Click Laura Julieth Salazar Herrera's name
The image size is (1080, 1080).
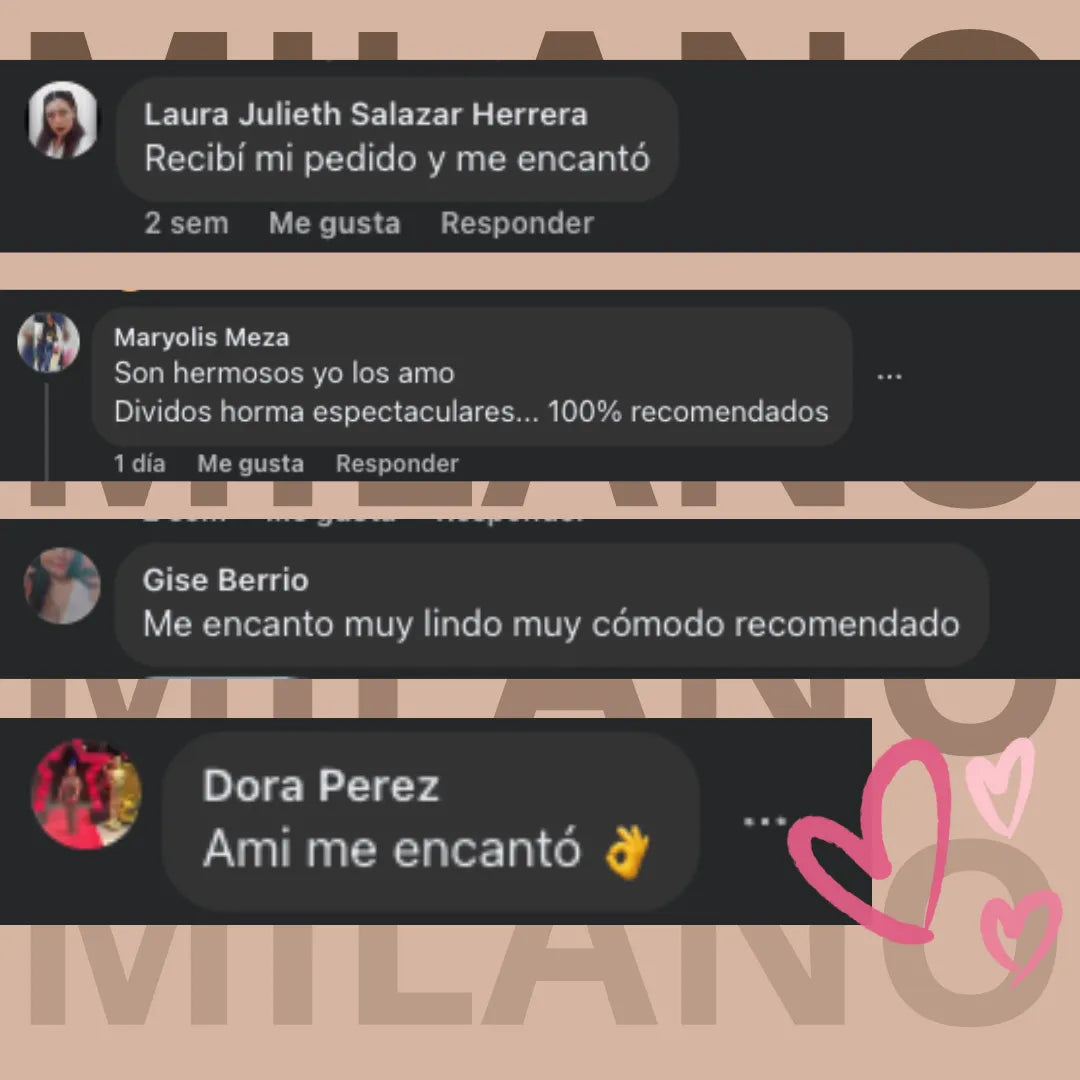click(x=366, y=114)
